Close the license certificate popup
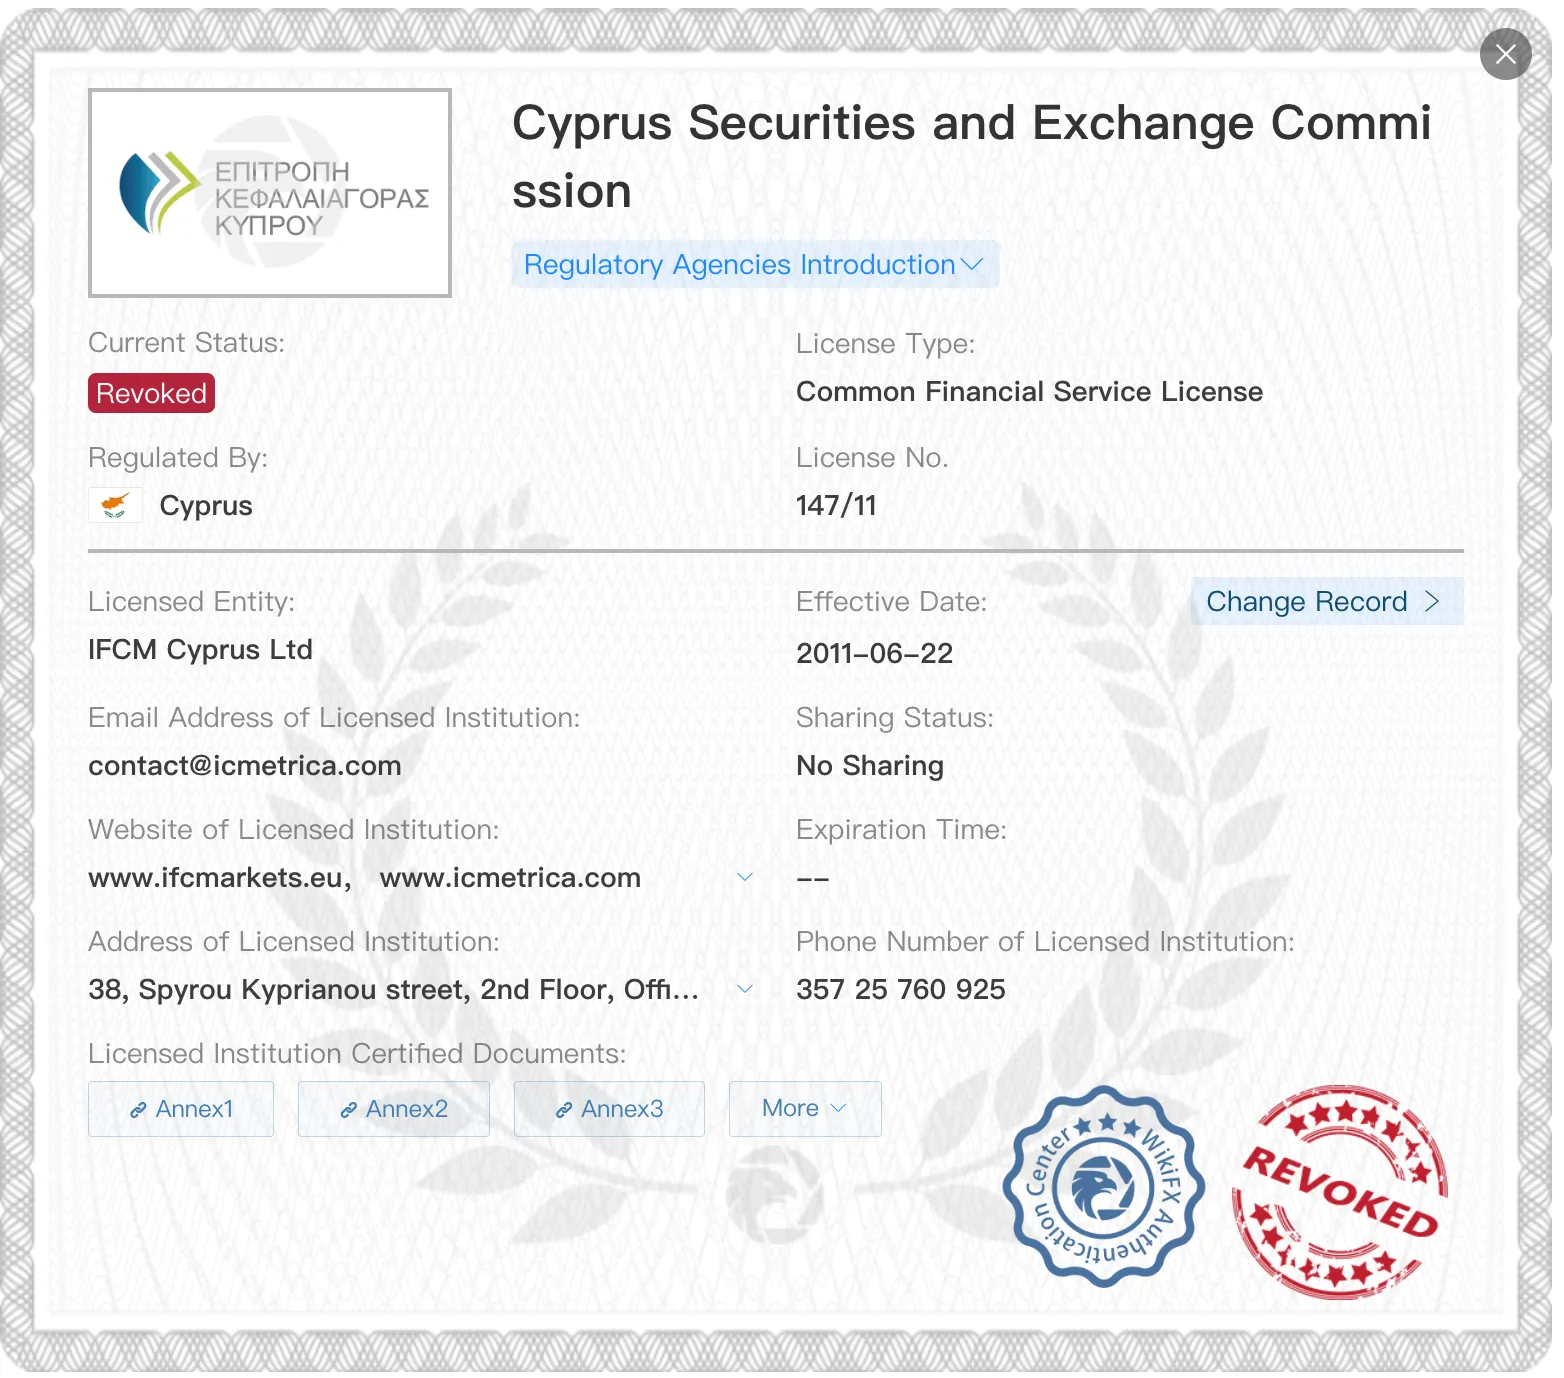This screenshot has width=1564, height=1378. (1505, 54)
